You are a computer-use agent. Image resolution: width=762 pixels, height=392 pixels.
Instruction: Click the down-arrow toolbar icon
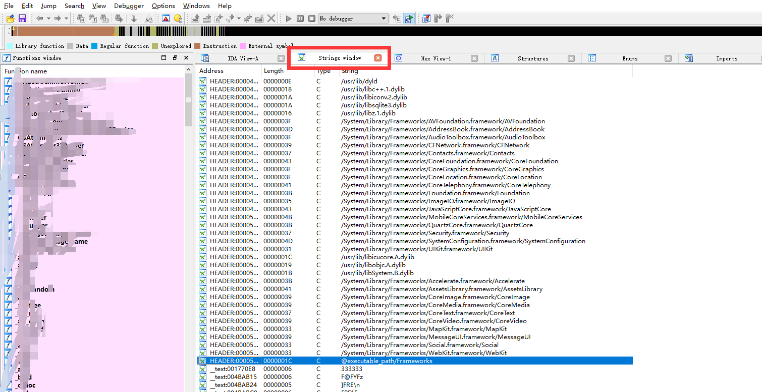(134, 18)
